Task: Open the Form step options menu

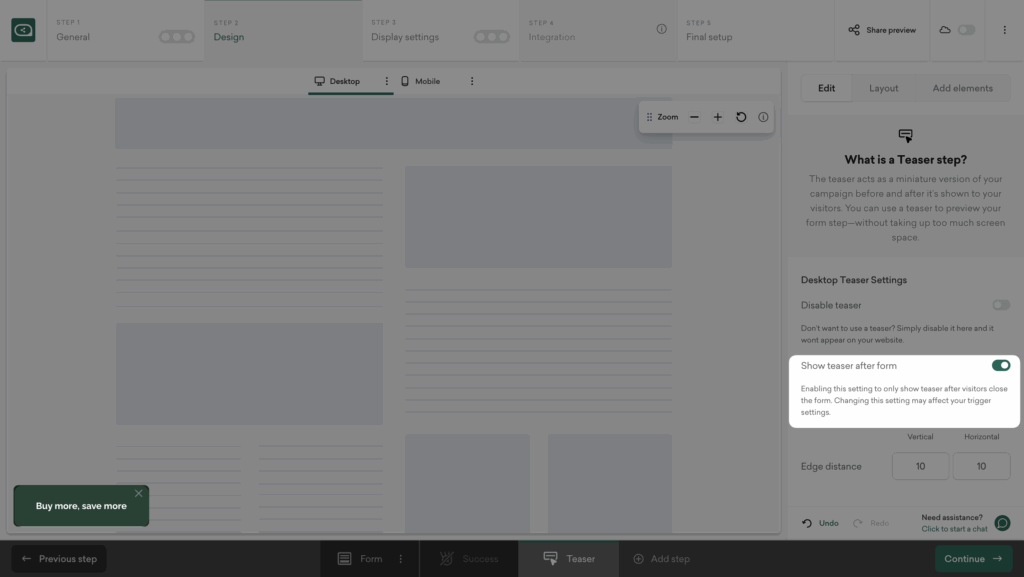Action: click(401, 559)
